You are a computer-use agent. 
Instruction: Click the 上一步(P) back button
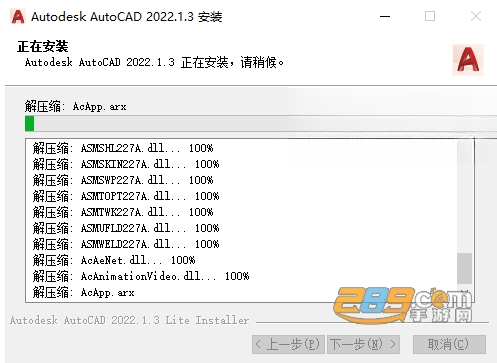288,344
